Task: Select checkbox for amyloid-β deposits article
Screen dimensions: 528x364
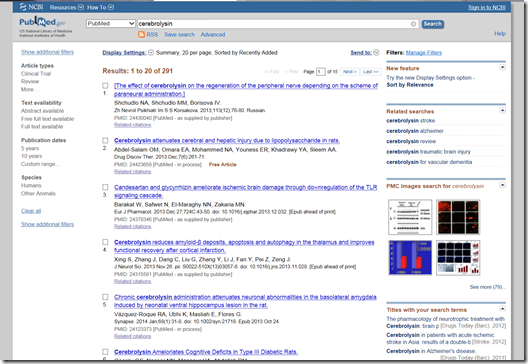Action: 105,242
